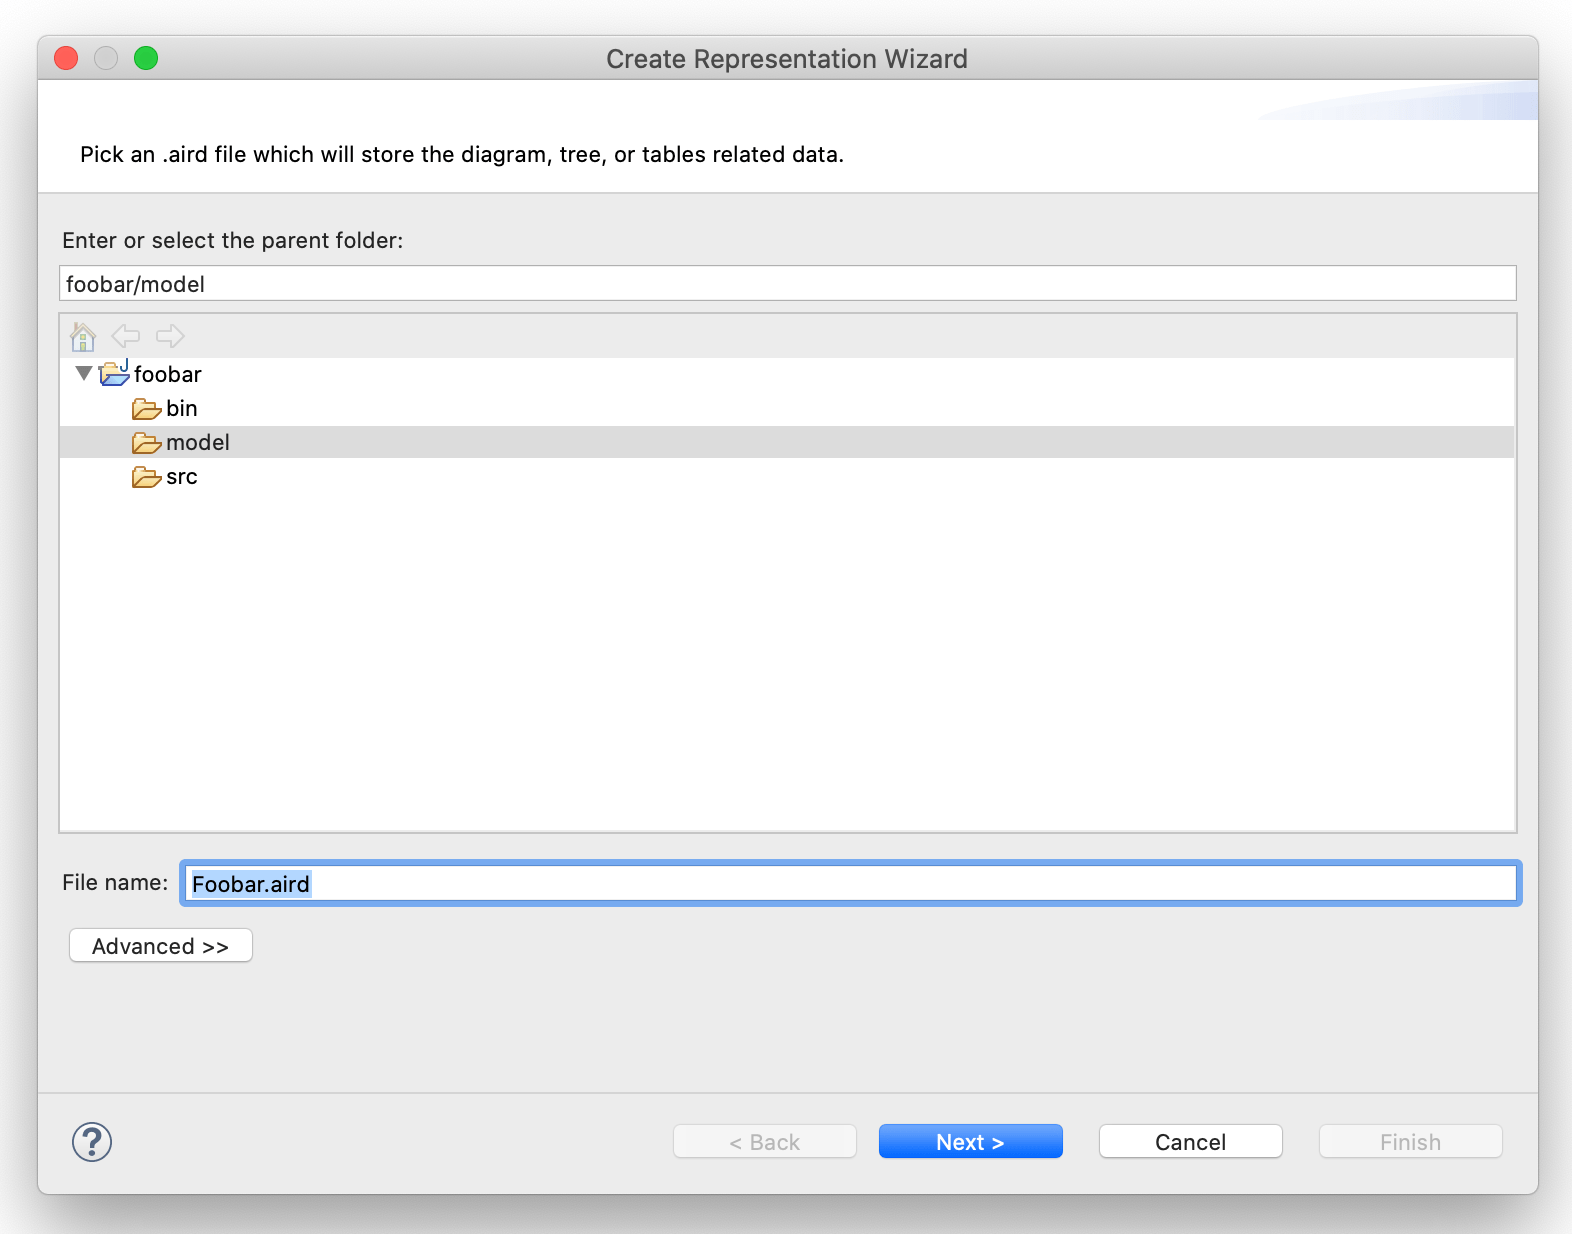Click the forward arrow in folder toolbar
The image size is (1572, 1234).
pos(170,336)
